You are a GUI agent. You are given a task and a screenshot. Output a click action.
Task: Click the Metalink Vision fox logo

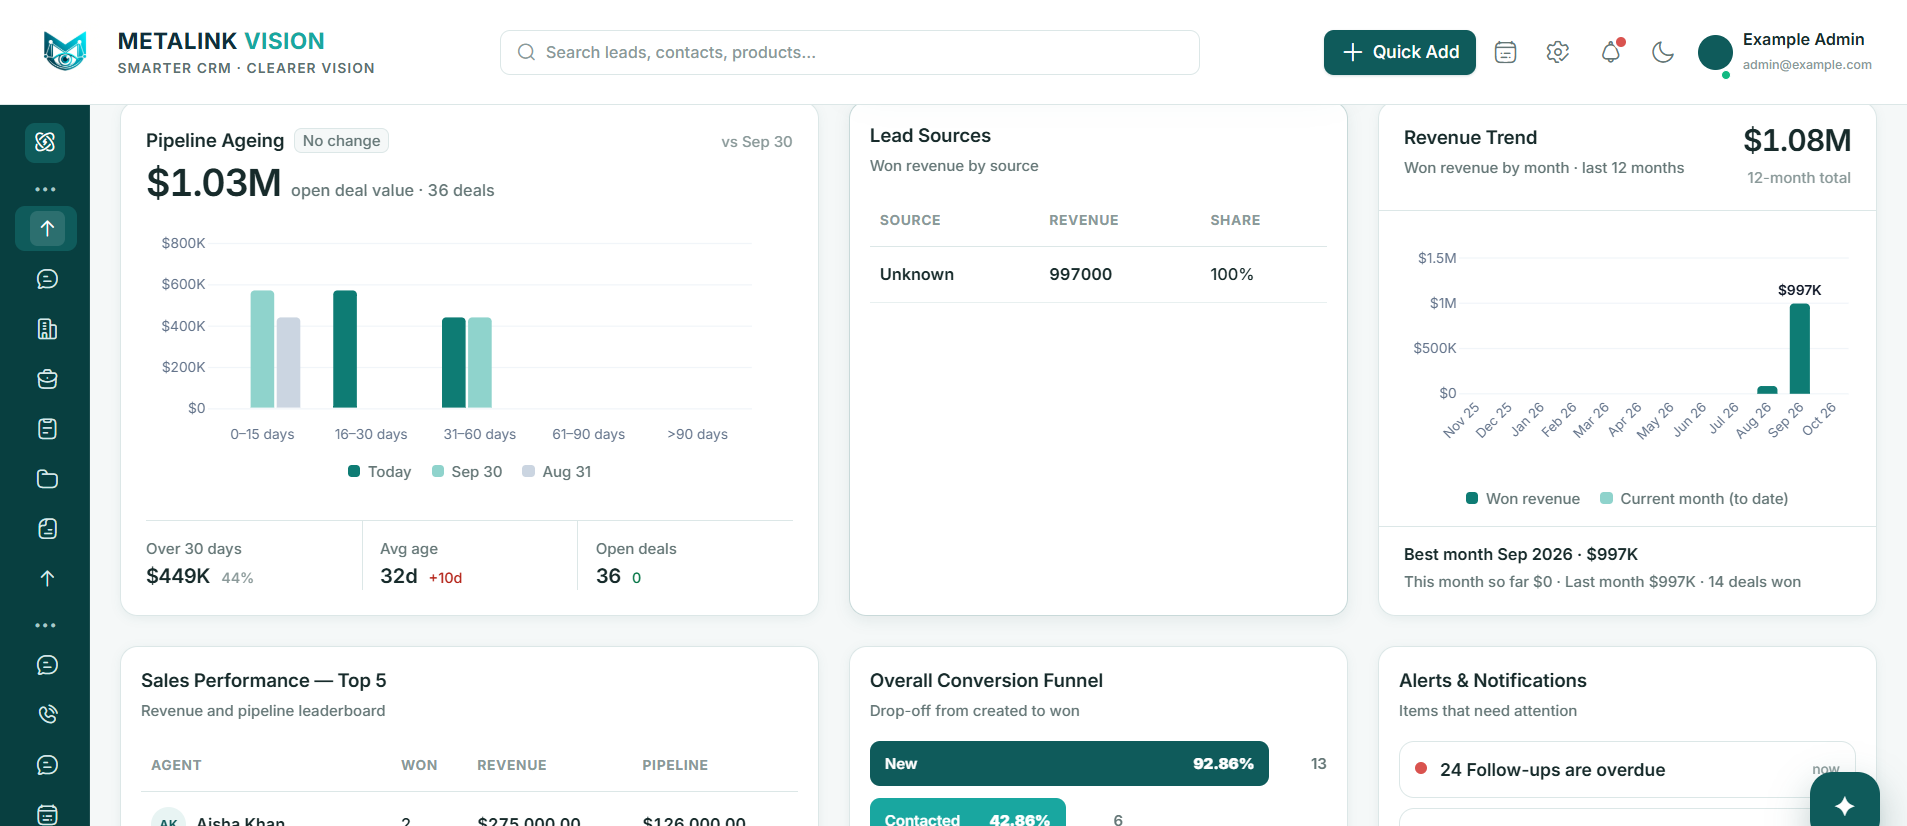(65, 51)
